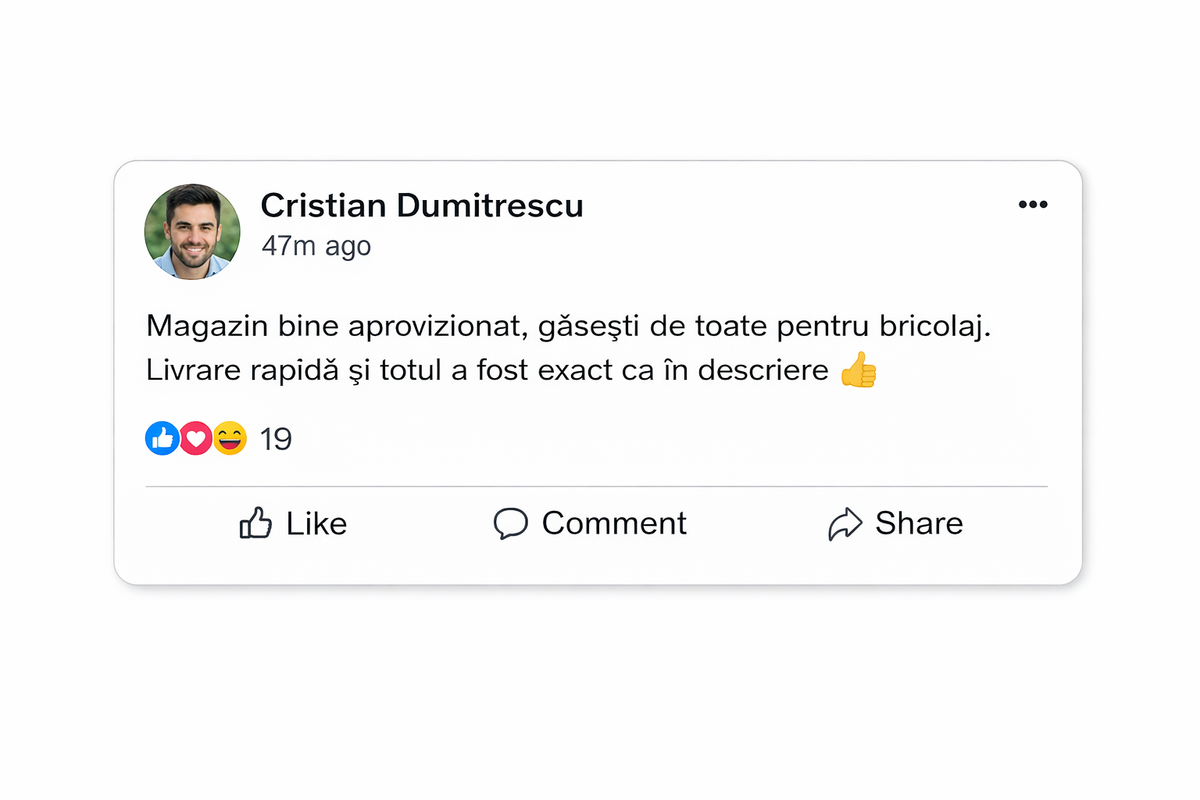Click the Share arrow icon
This screenshot has width=1200, height=800.
(x=847, y=522)
